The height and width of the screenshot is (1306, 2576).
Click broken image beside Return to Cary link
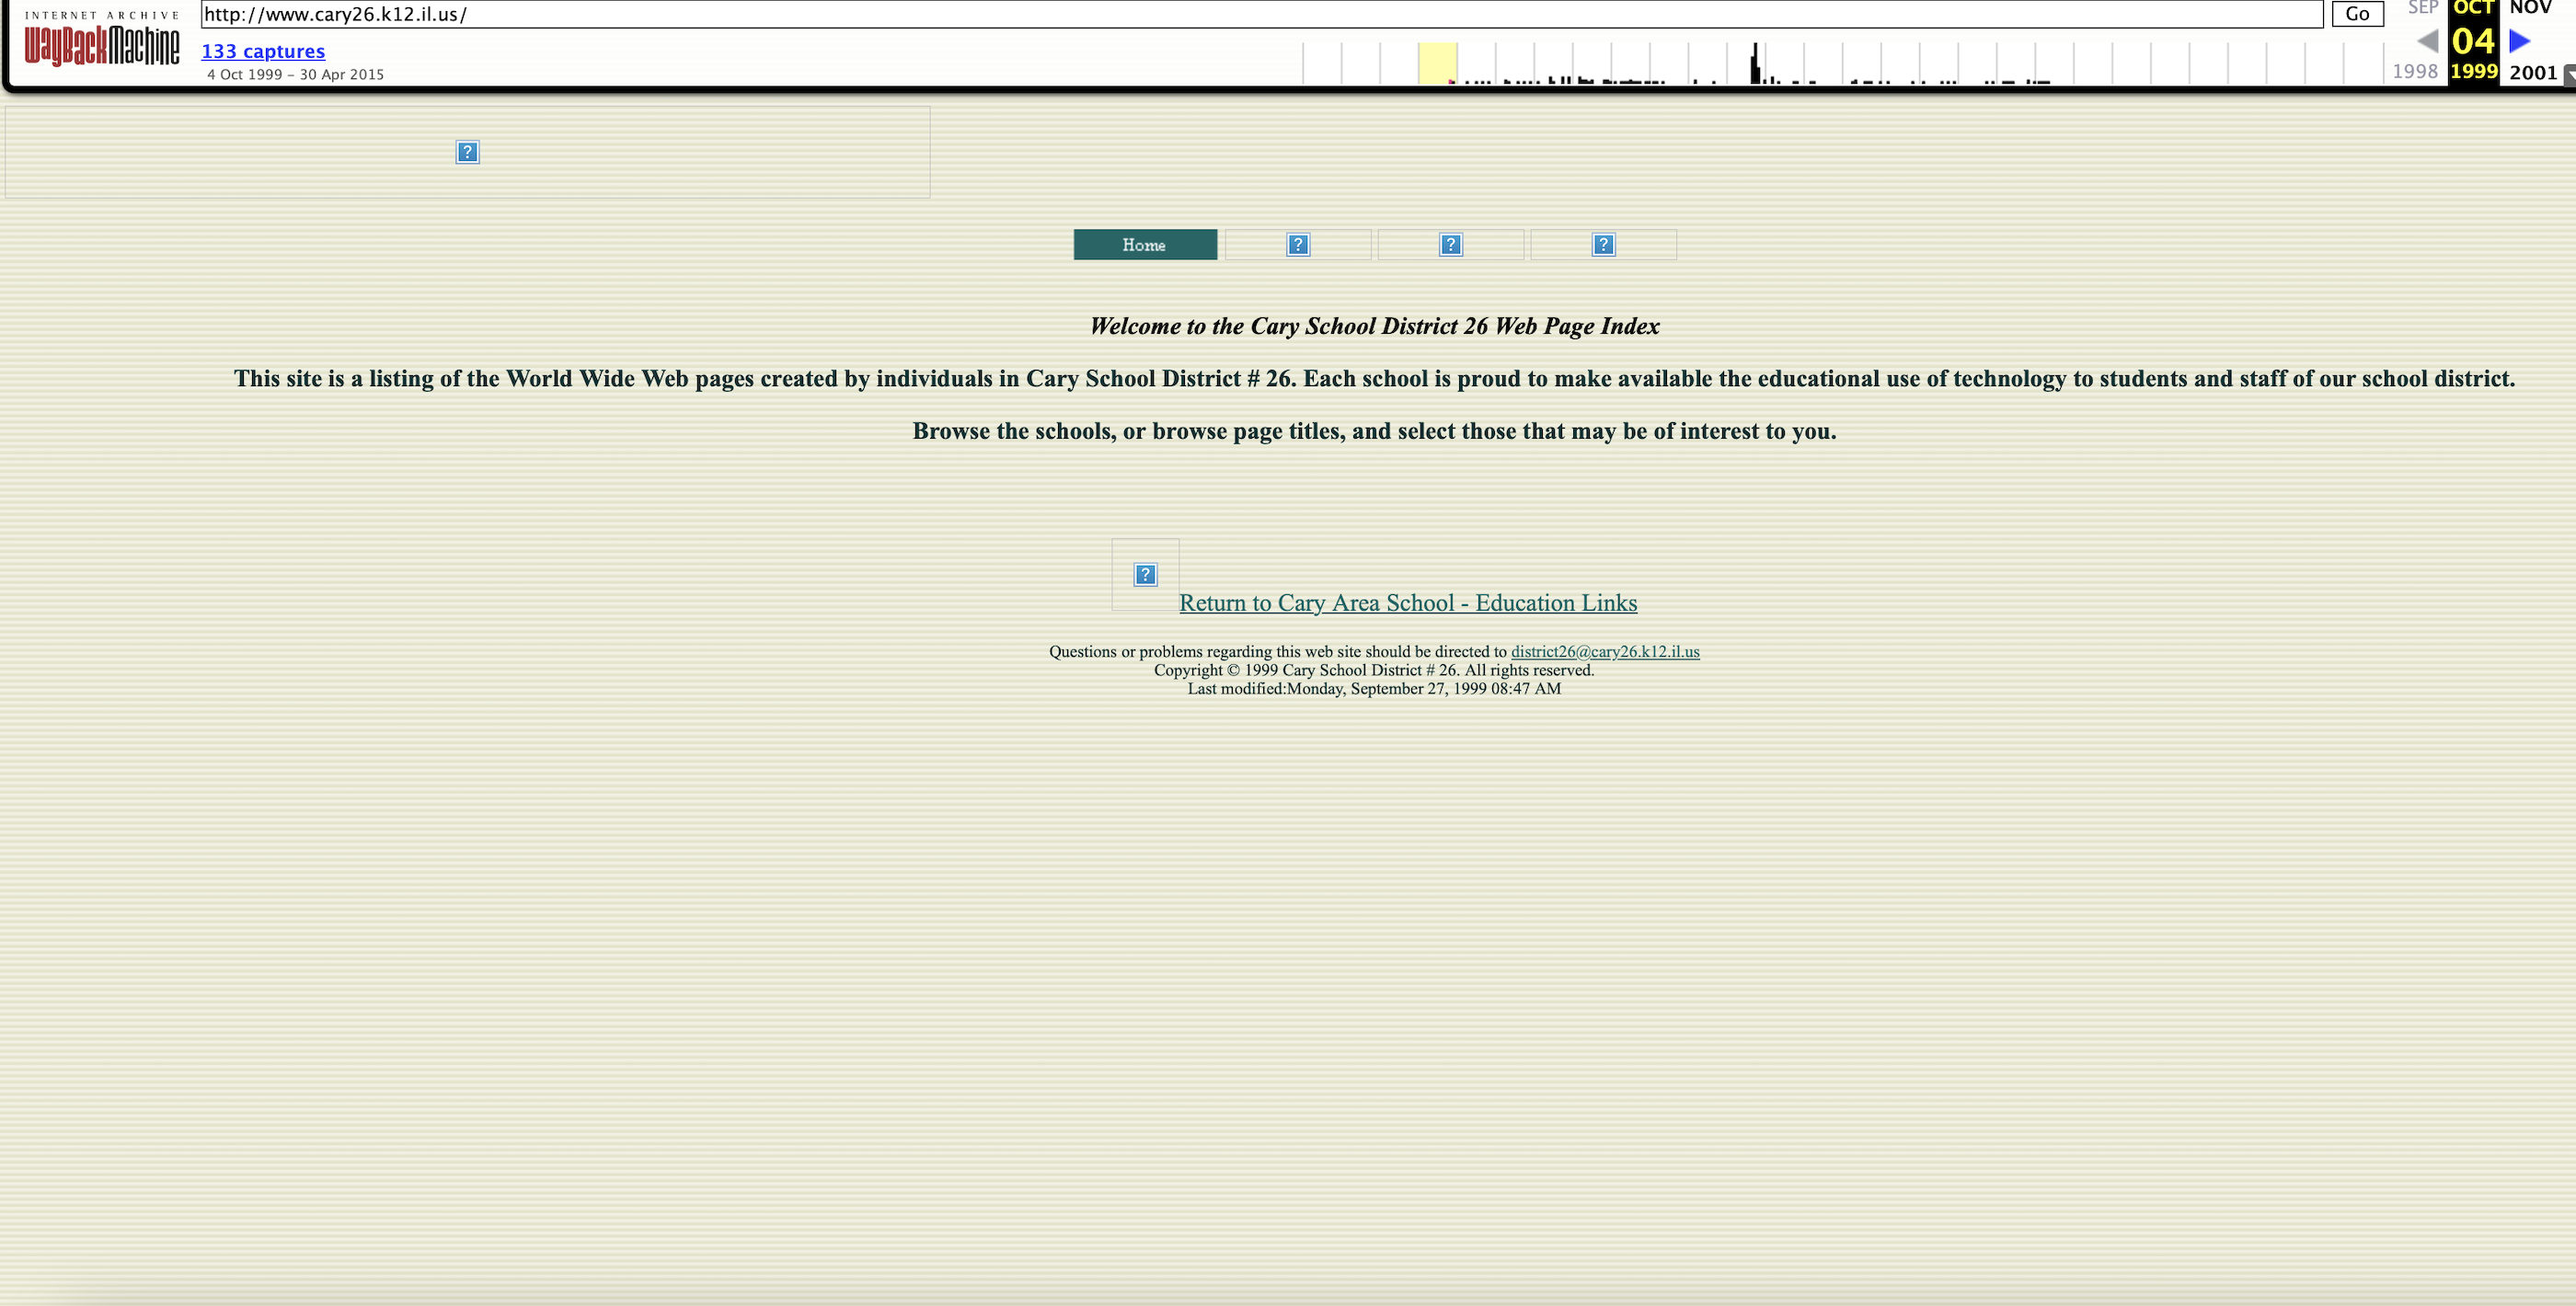1145,575
